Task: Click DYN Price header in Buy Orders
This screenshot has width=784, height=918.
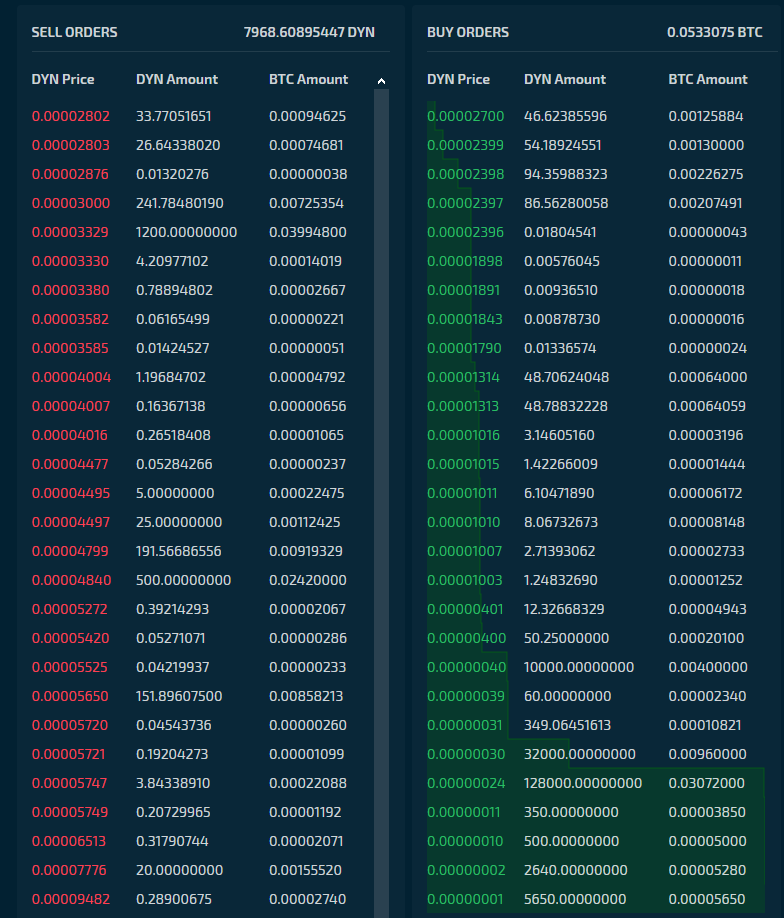Action: tap(458, 79)
